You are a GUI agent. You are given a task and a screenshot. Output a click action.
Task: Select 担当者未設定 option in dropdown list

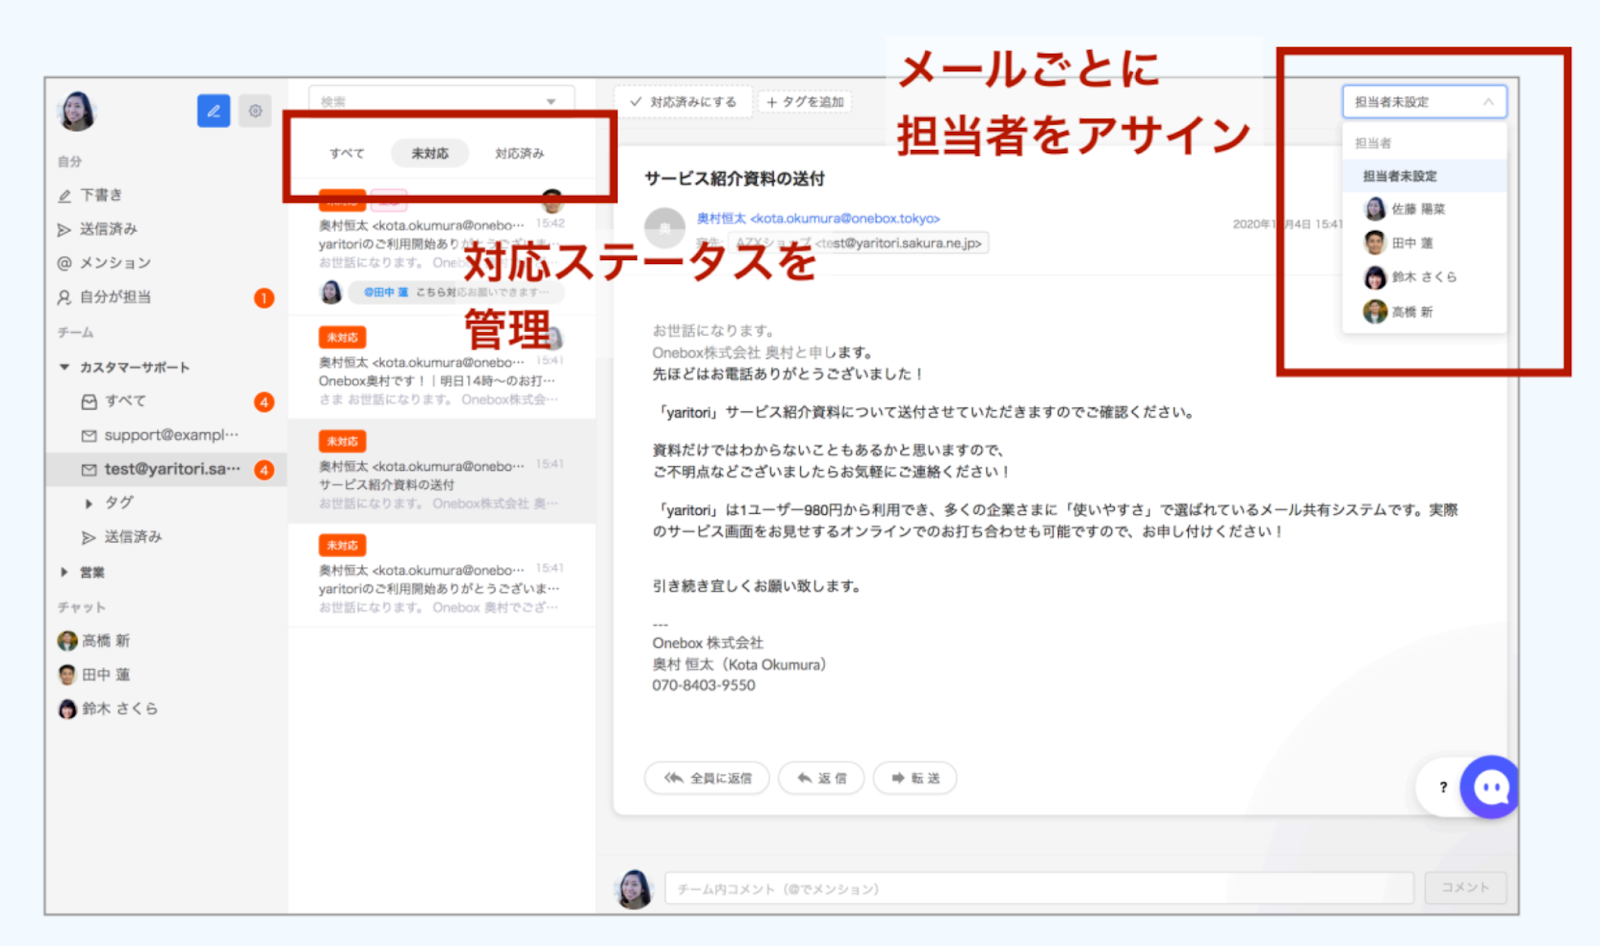click(1424, 176)
